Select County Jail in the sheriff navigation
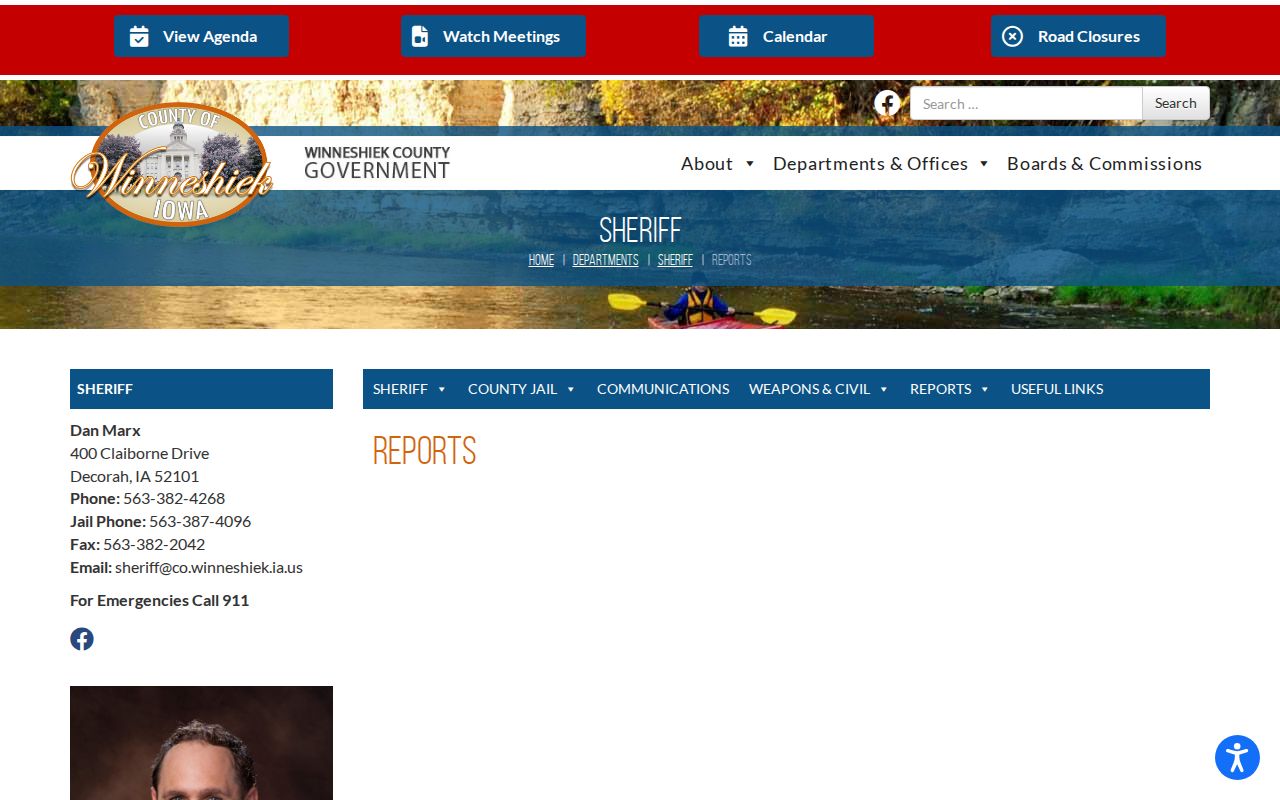The image size is (1280, 800). click(x=512, y=389)
